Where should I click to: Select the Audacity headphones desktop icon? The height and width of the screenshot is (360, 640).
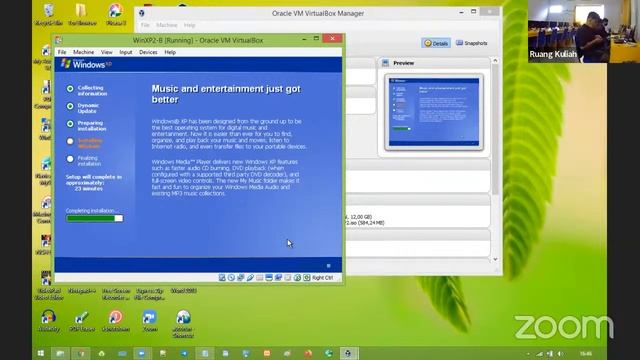tap(49, 320)
